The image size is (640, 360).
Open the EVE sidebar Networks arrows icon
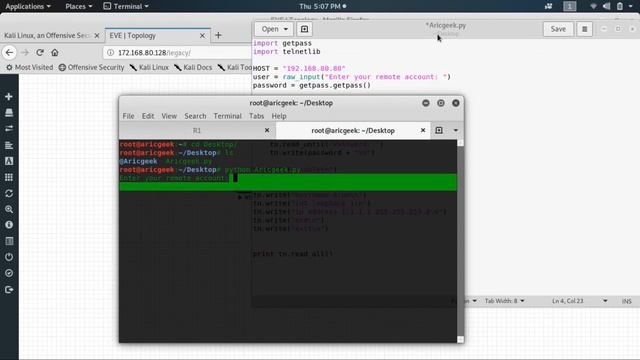(x=9, y=129)
